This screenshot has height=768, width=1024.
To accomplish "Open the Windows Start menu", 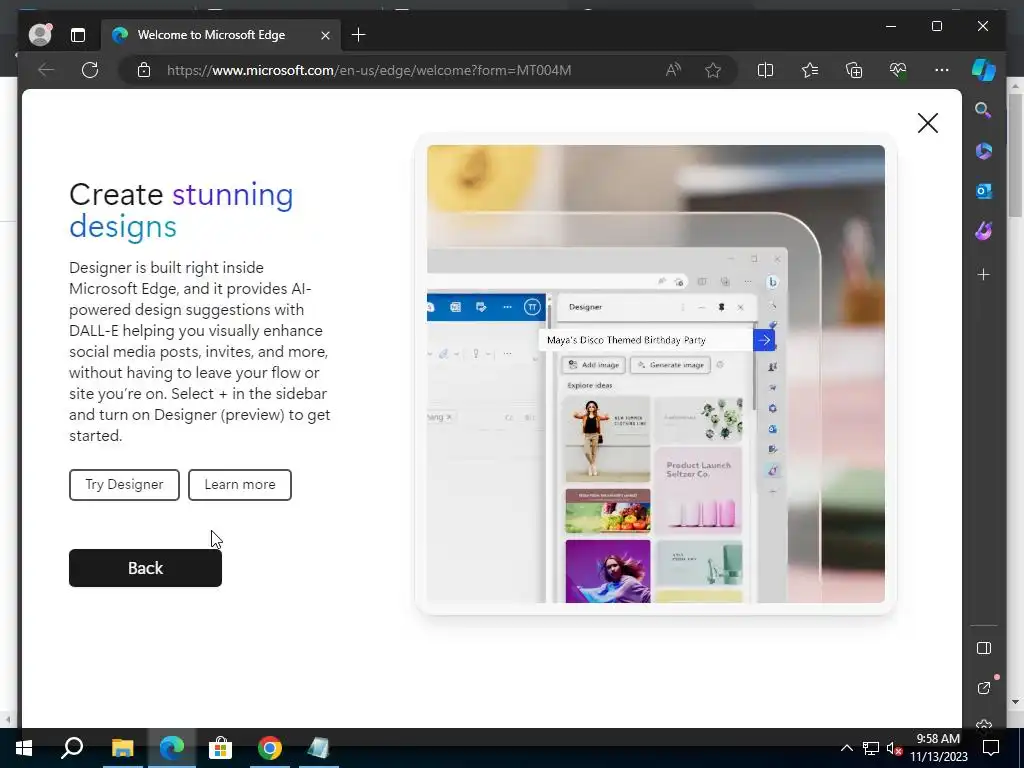I will tap(24, 748).
